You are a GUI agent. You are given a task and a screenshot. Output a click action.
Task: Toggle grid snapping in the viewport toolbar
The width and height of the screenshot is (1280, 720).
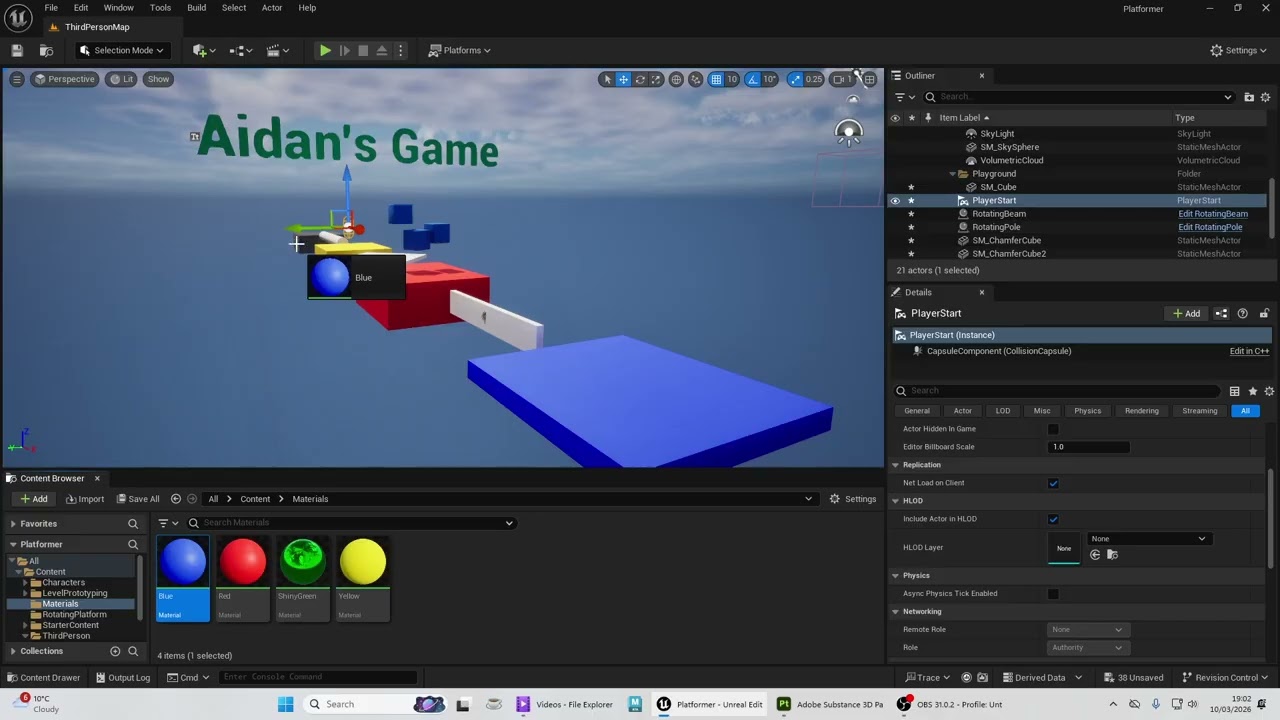[x=716, y=79]
